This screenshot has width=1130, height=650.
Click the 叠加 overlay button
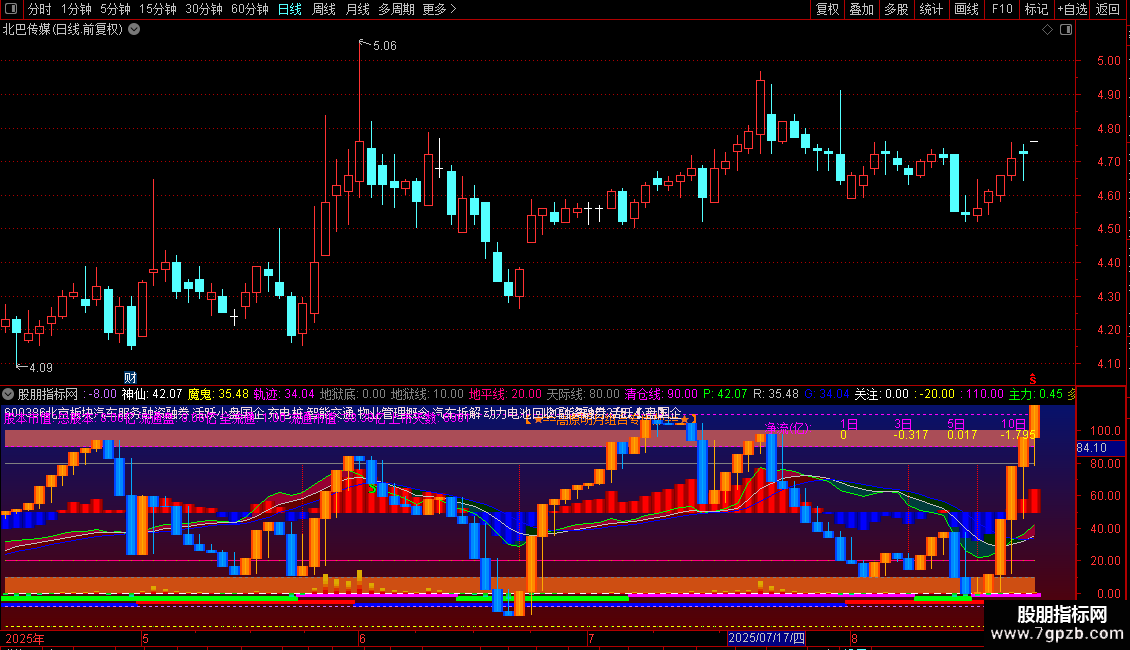tap(861, 9)
